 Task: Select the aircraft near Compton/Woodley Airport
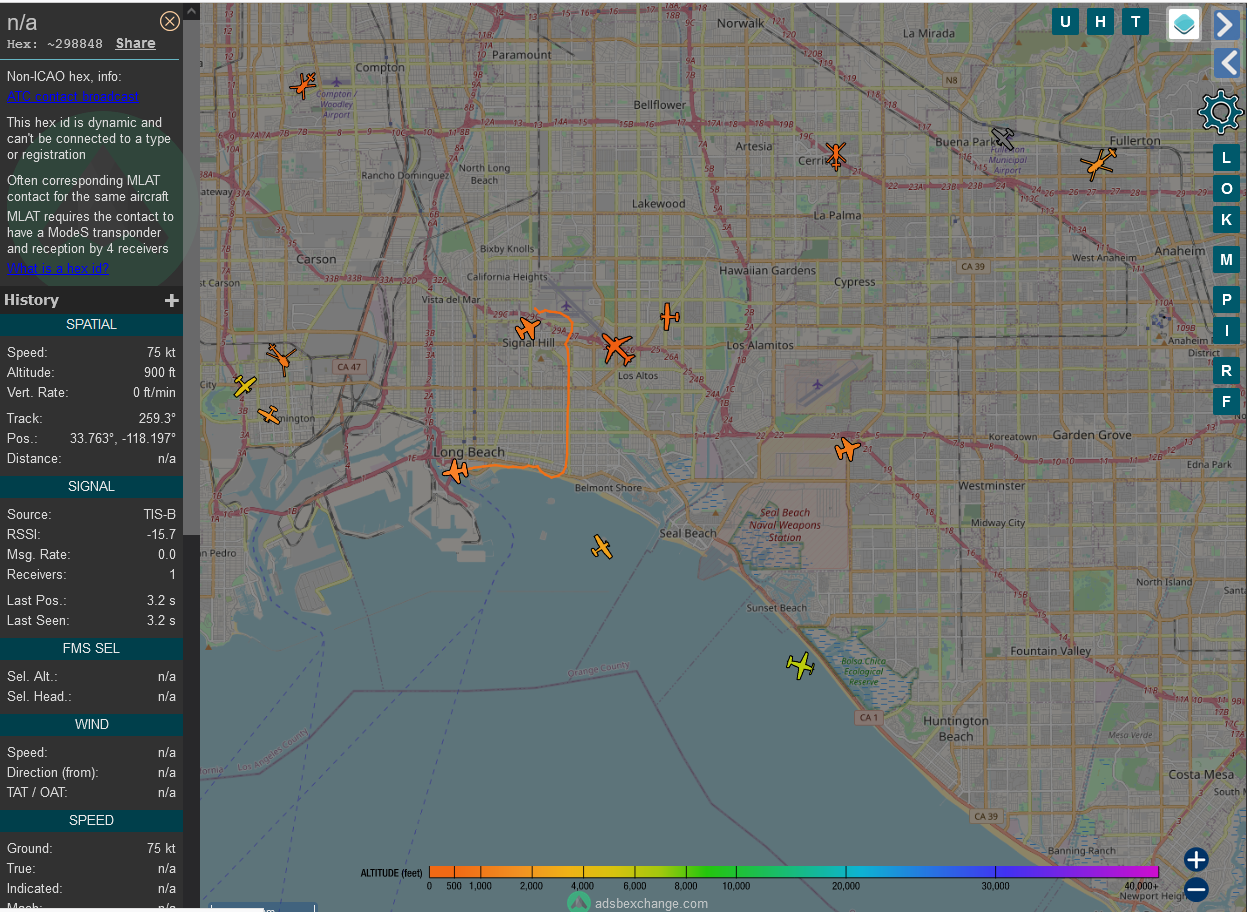(304, 85)
